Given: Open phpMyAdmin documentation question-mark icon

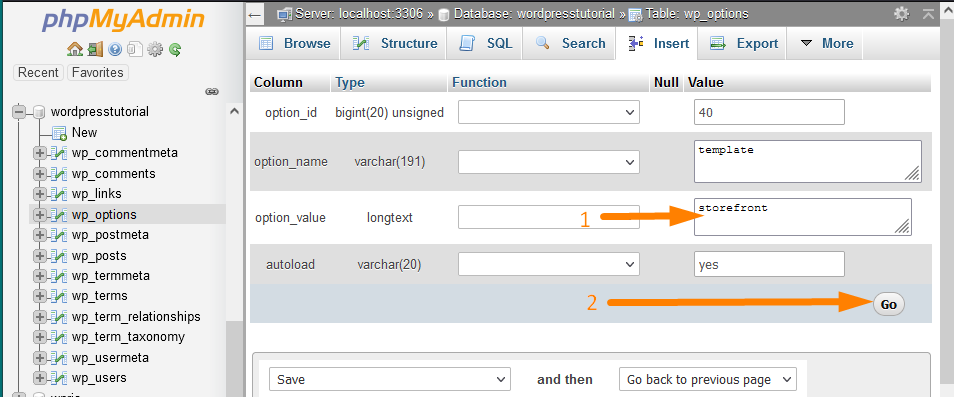Looking at the screenshot, I should pyautogui.click(x=115, y=49).
